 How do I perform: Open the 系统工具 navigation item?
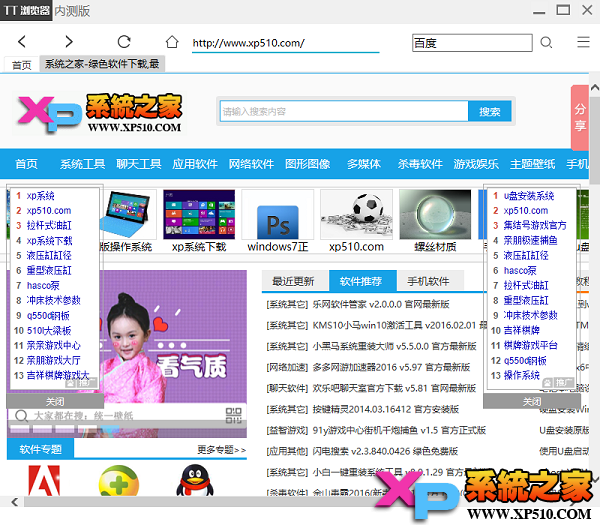[x=82, y=164]
